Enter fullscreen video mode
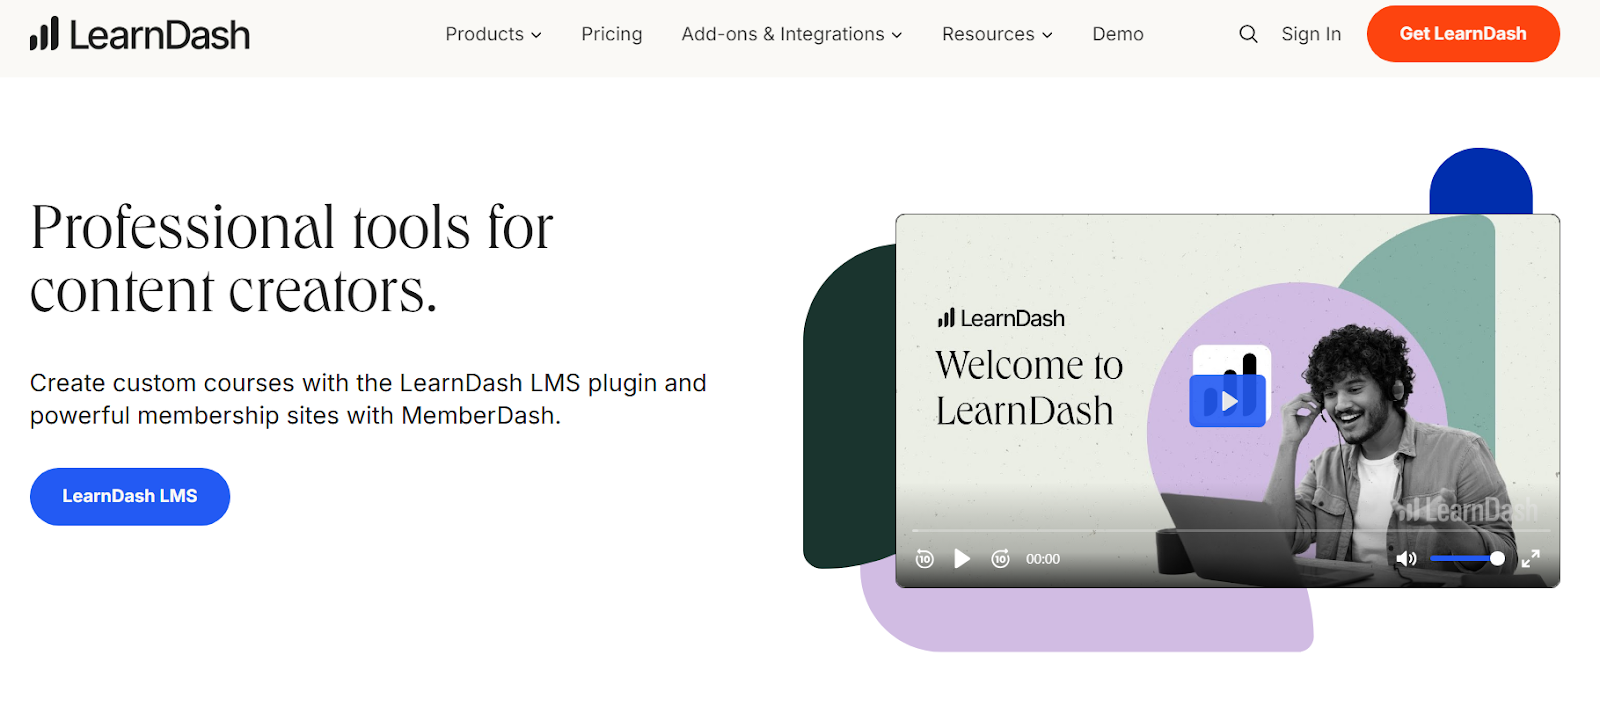This screenshot has width=1600, height=721. [x=1531, y=559]
